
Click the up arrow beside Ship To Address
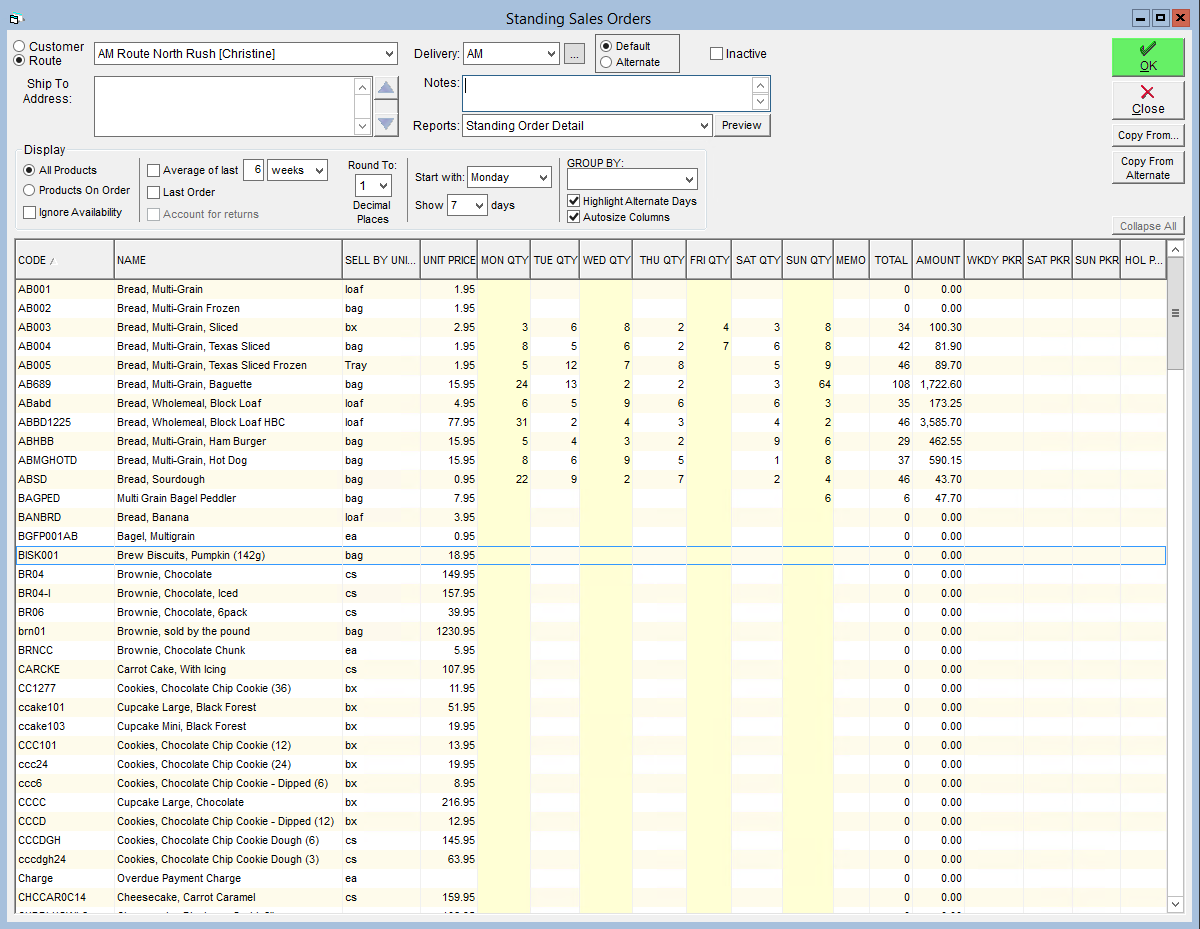tap(386, 90)
